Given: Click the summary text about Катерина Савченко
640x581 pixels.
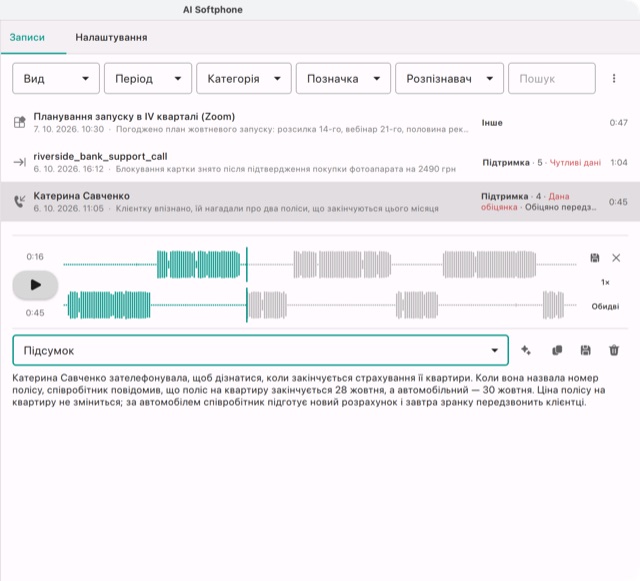Looking at the screenshot, I should (x=308, y=390).
